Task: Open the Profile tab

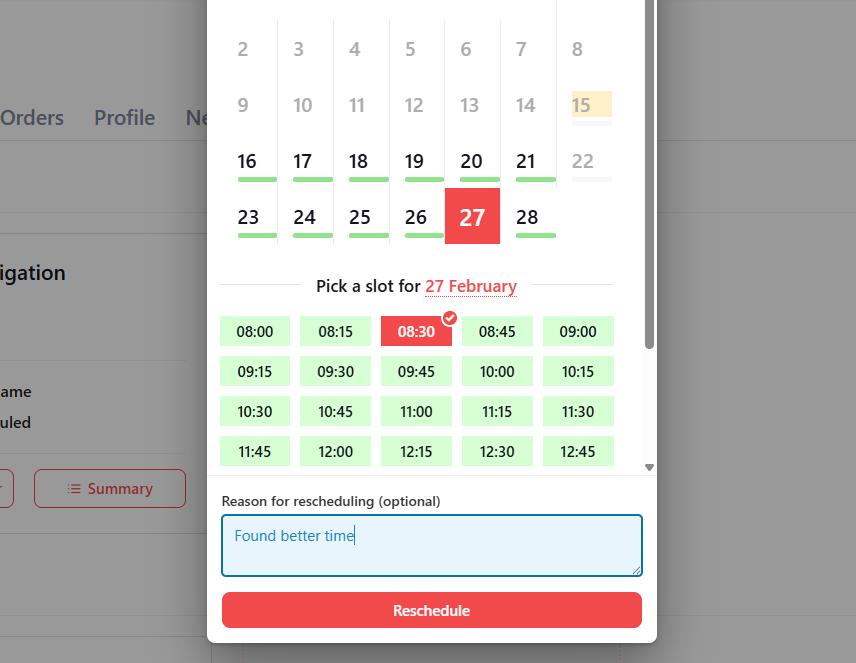Action: (125, 118)
